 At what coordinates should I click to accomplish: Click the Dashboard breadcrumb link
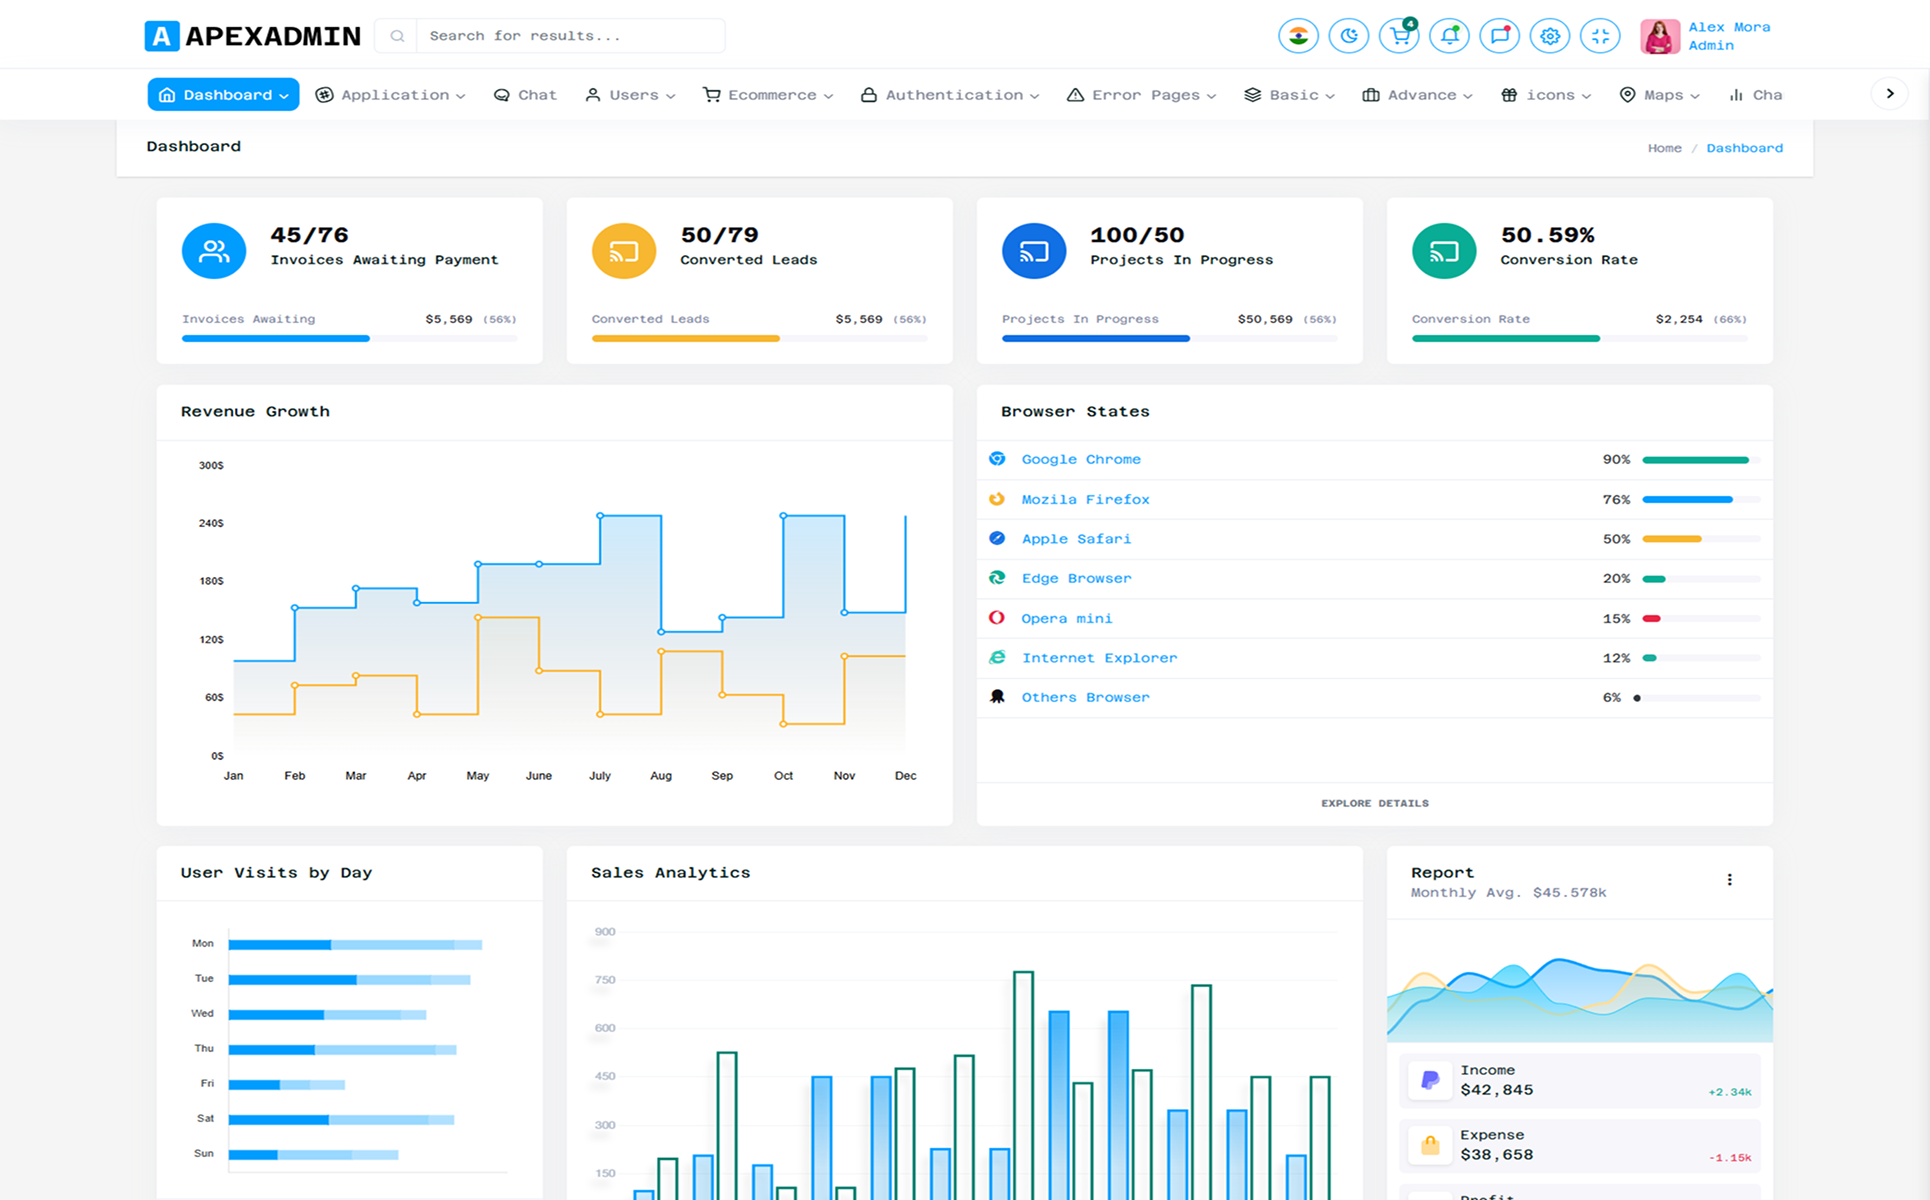1744,148
